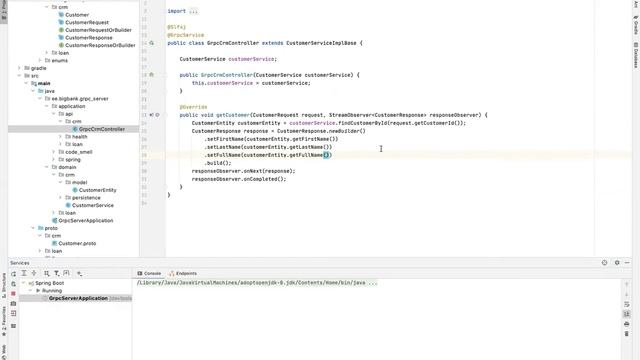
Task: Open Group By options in Services
Action: (x=47, y=273)
